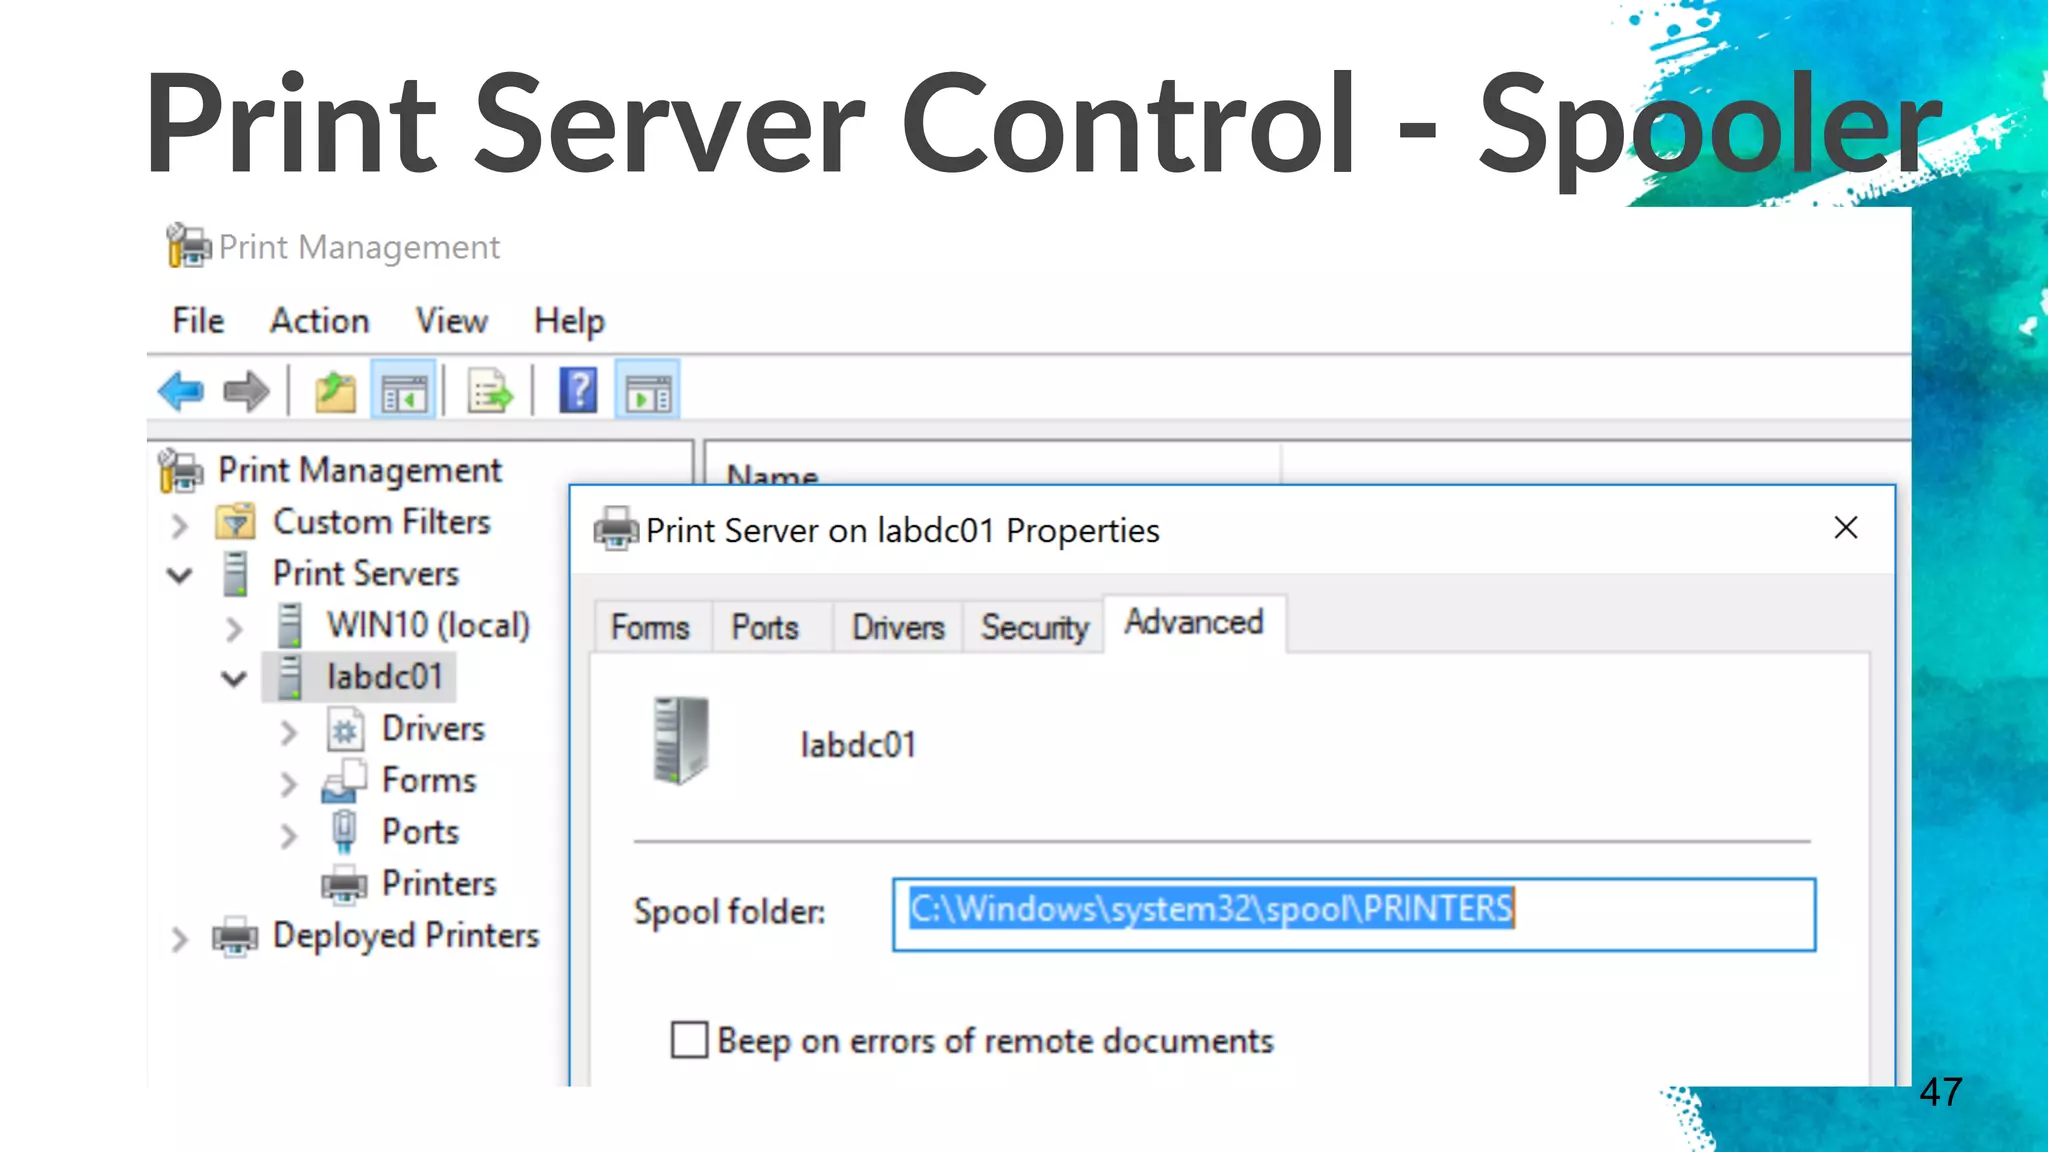
Task: Click the Printers node printer icon
Action: point(344,884)
